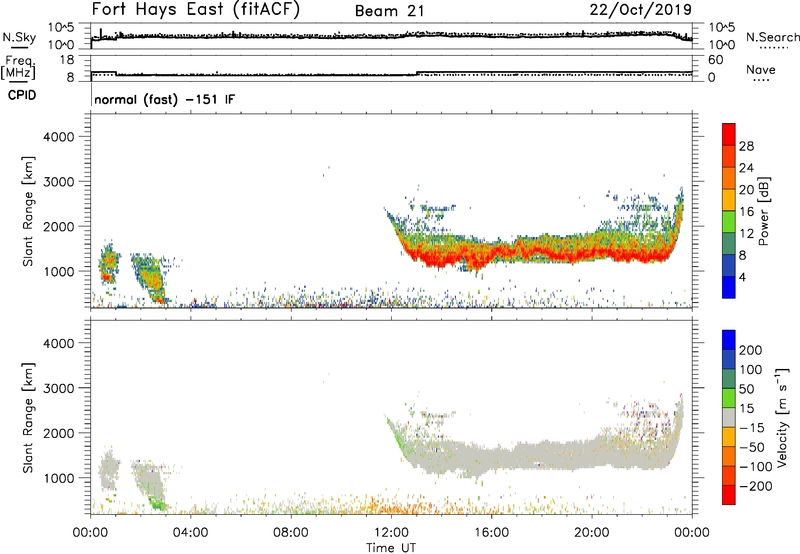Screen dimensions: 800x554
Task: Click the 'normal (fast) -151 IF' text
Action: click(165, 99)
